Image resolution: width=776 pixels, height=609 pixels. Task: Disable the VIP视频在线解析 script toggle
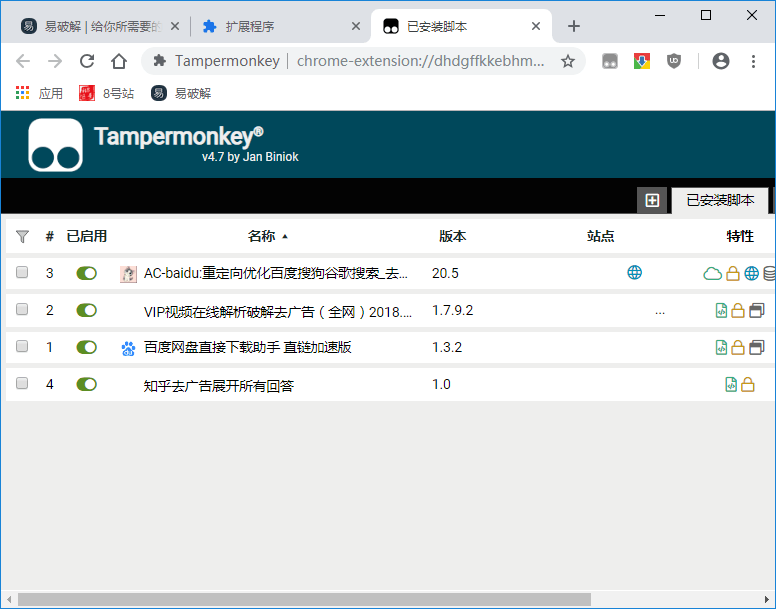87,310
